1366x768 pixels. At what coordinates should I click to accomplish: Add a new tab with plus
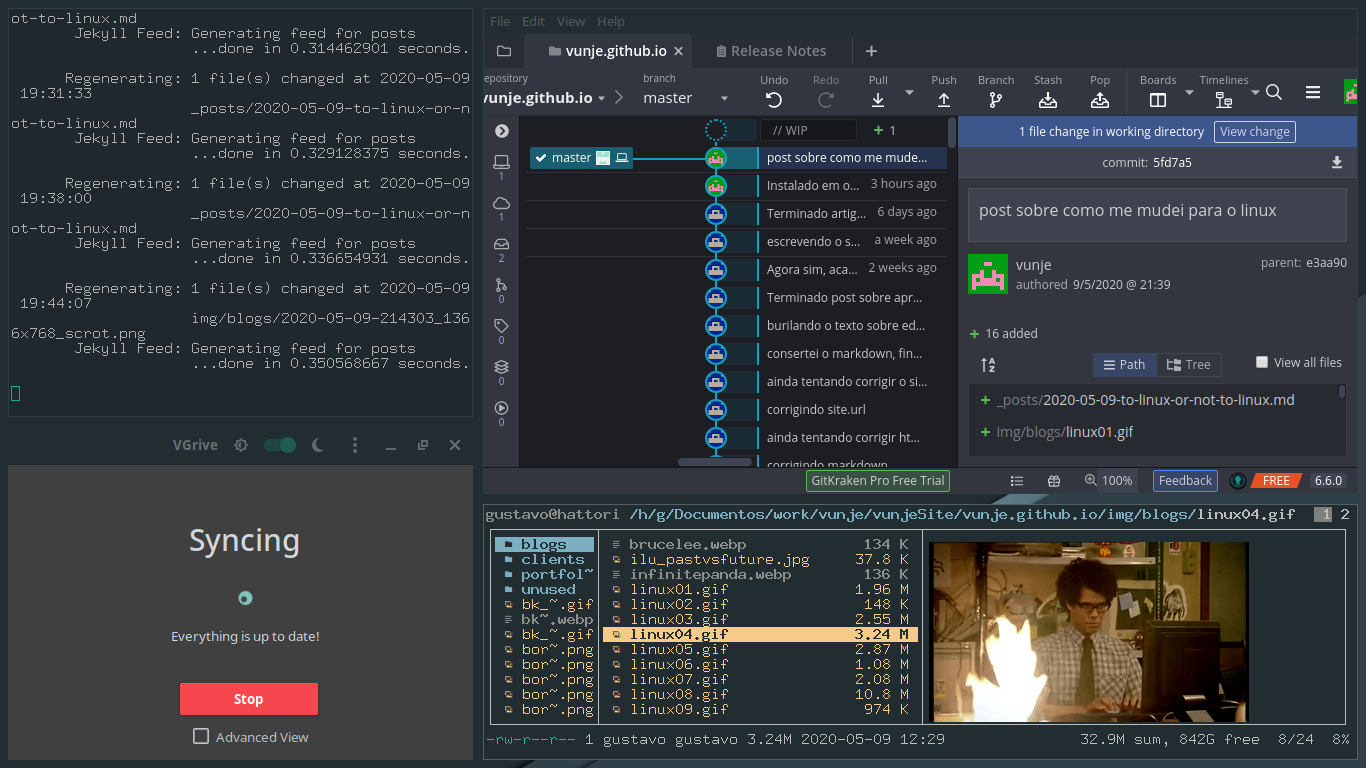click(871, 51)
